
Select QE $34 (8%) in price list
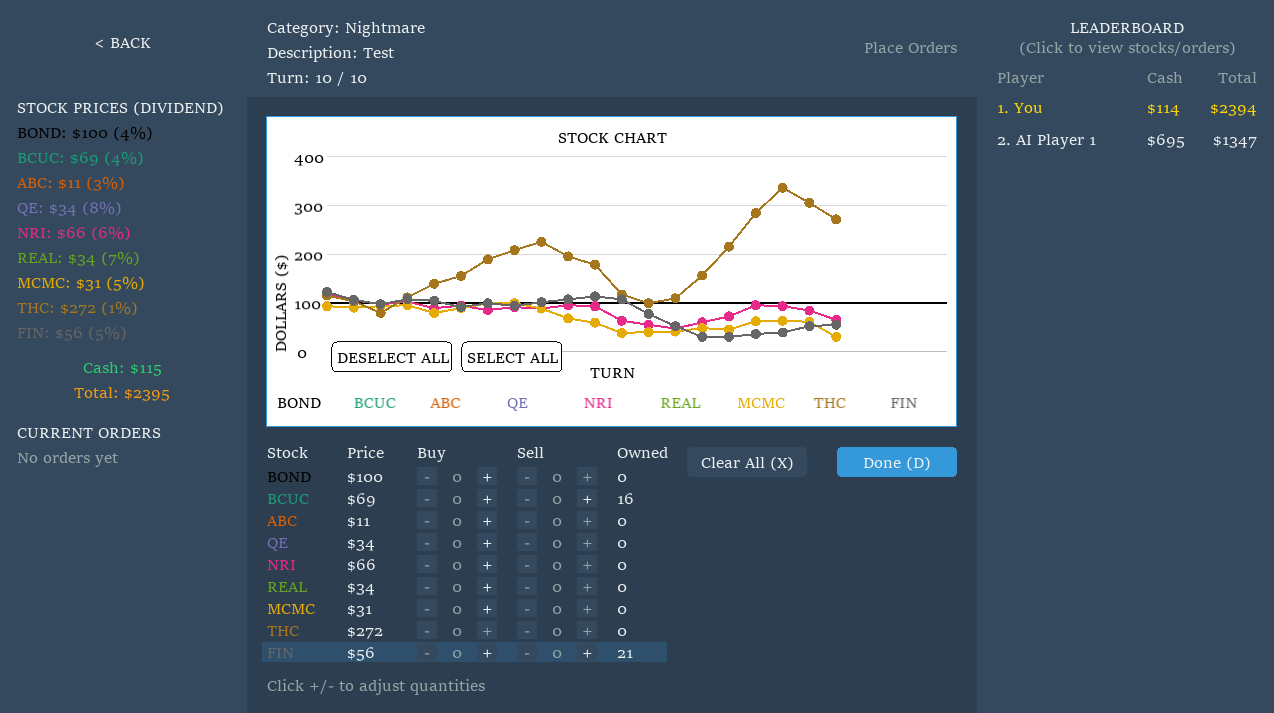69,208
